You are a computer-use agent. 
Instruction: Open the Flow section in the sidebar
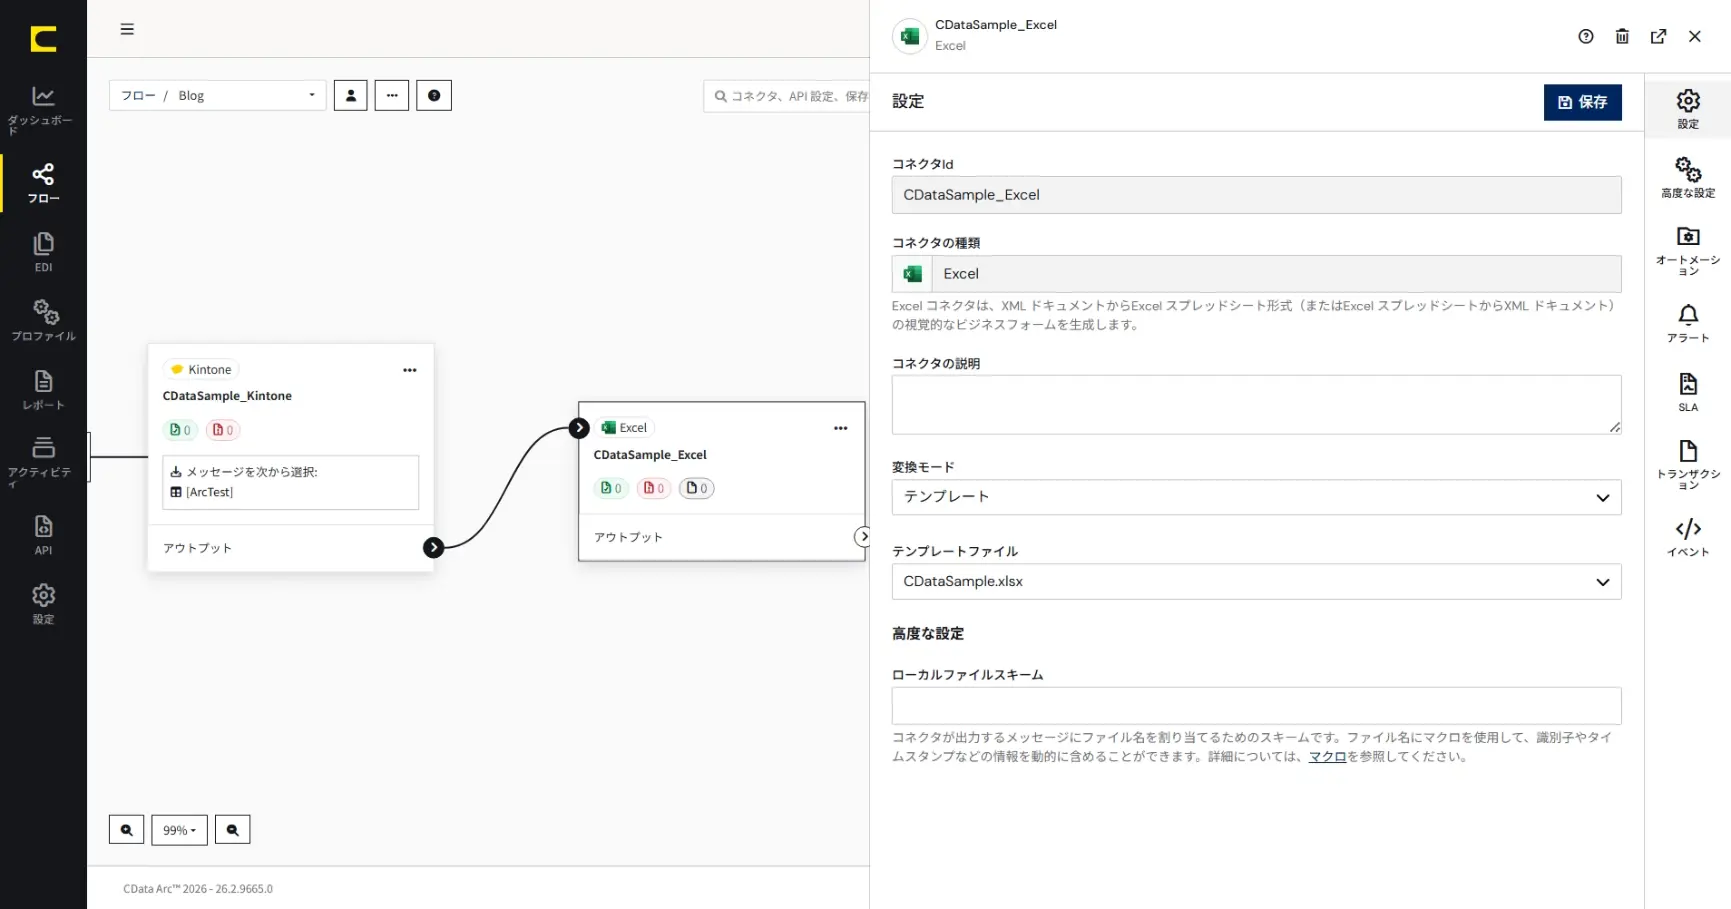(x=43, y=183)
